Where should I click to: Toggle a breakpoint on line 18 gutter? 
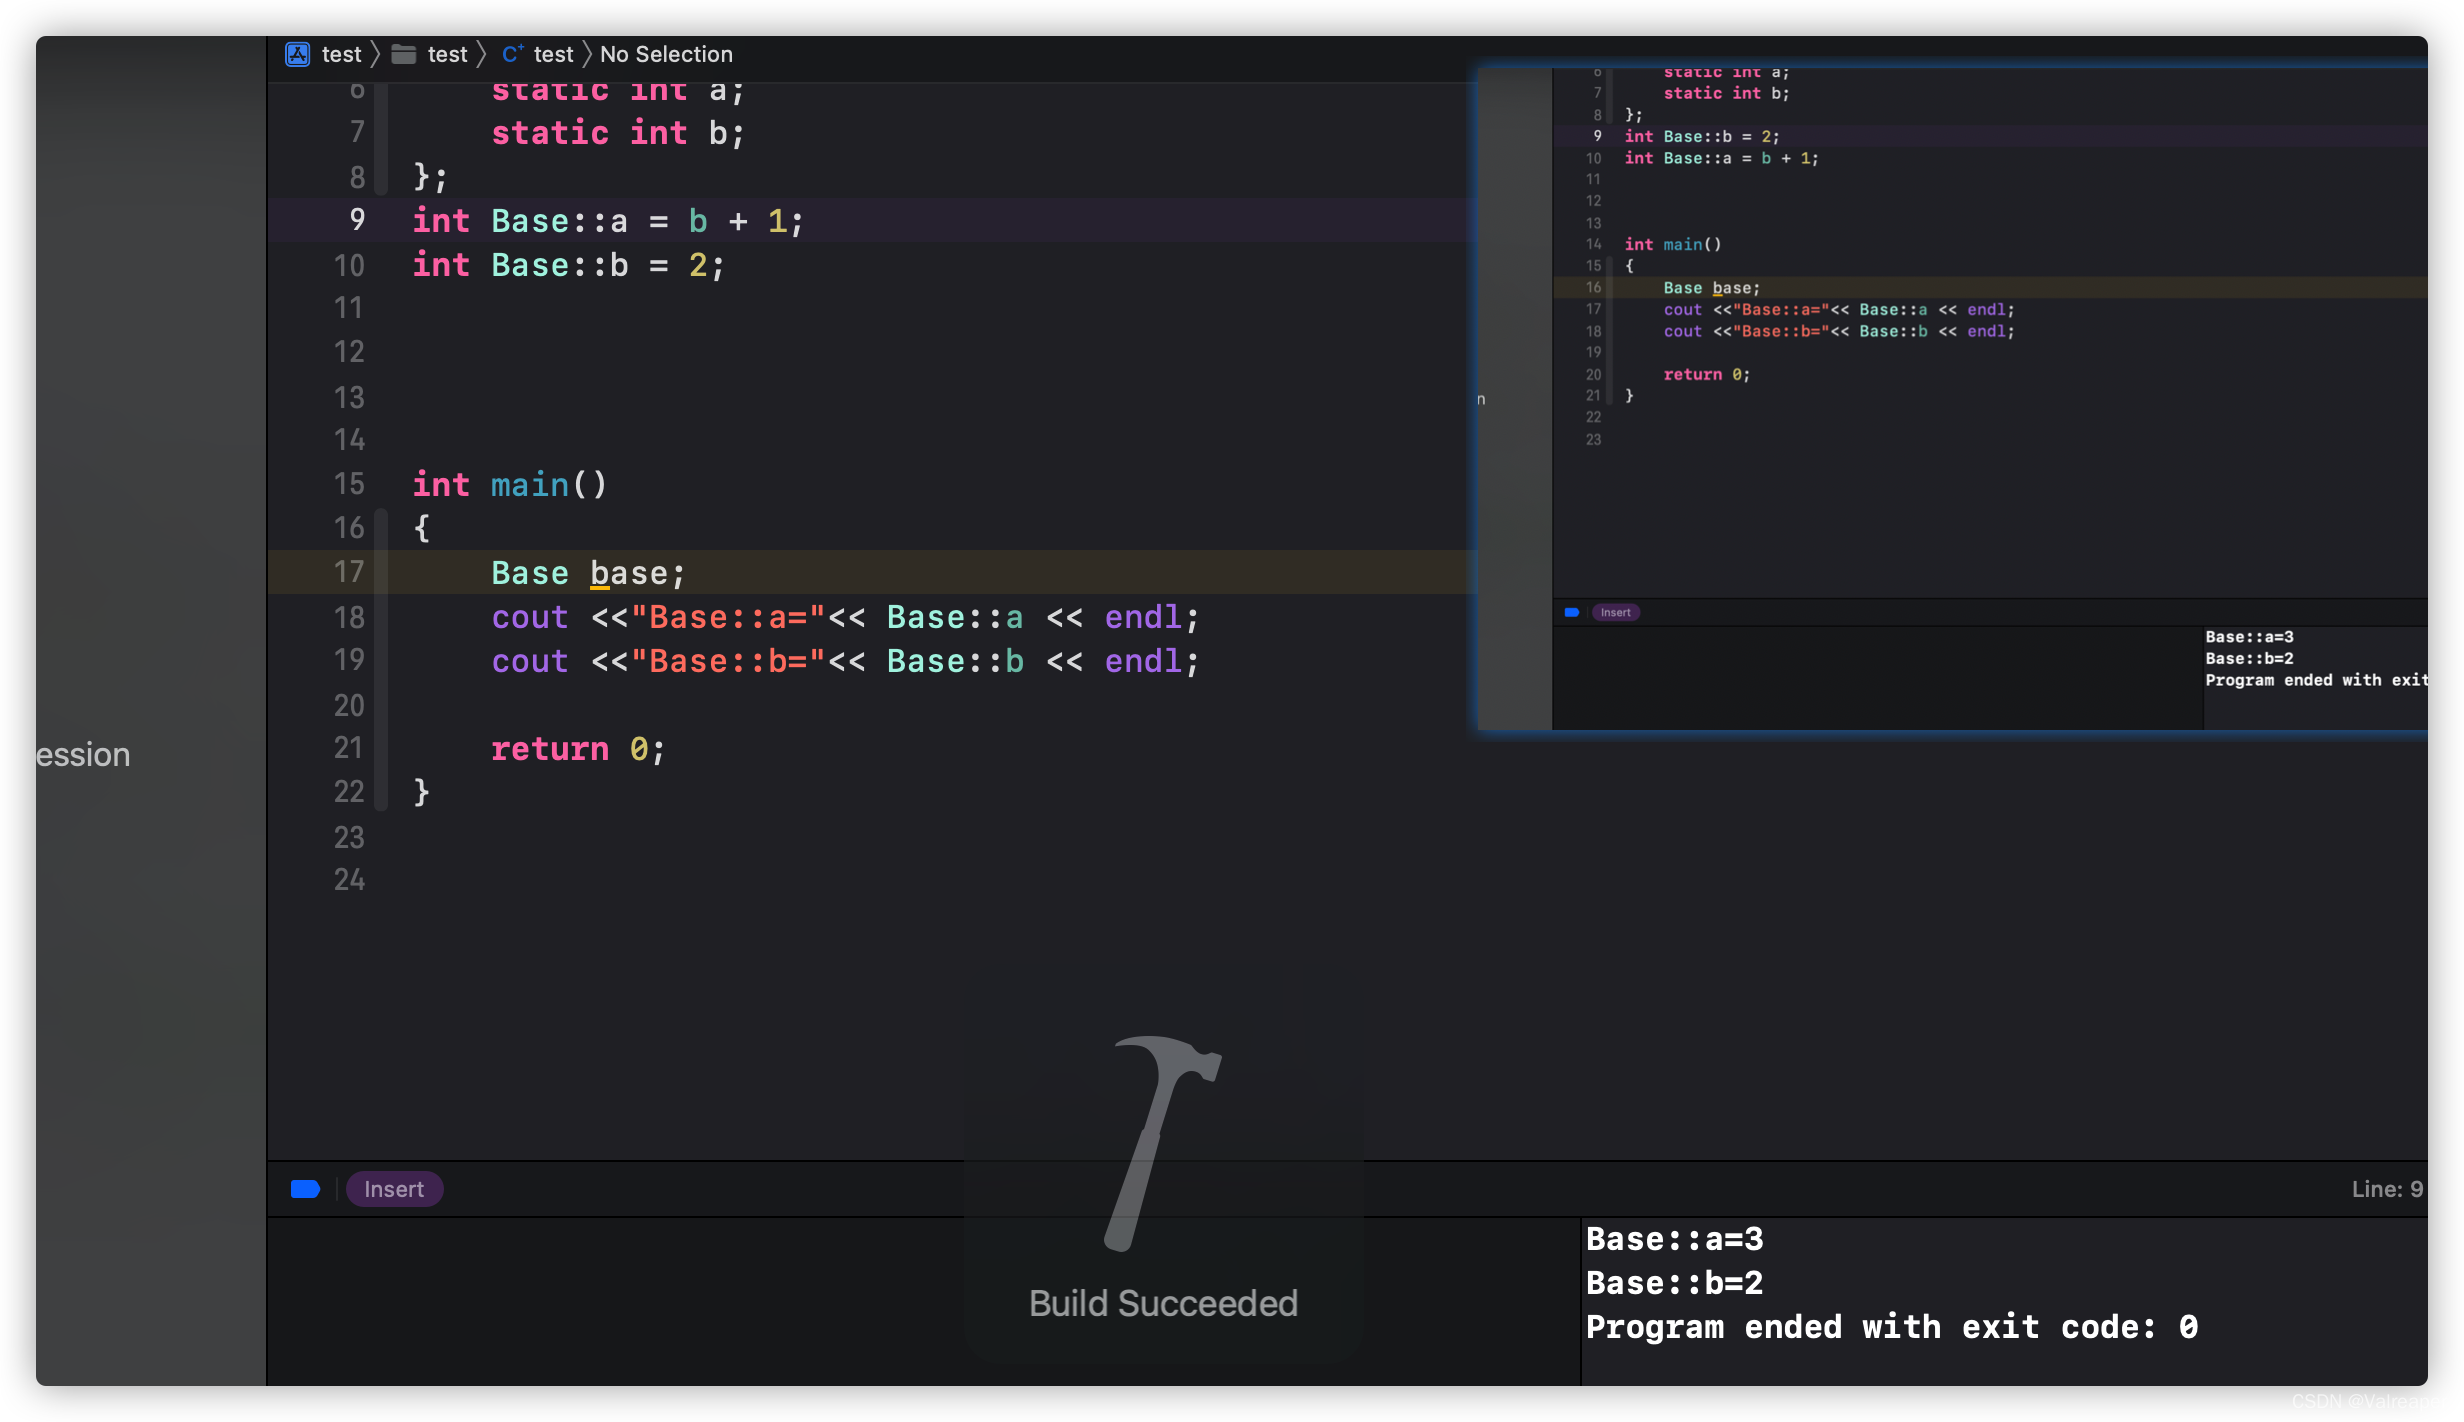tap(349, 617)
